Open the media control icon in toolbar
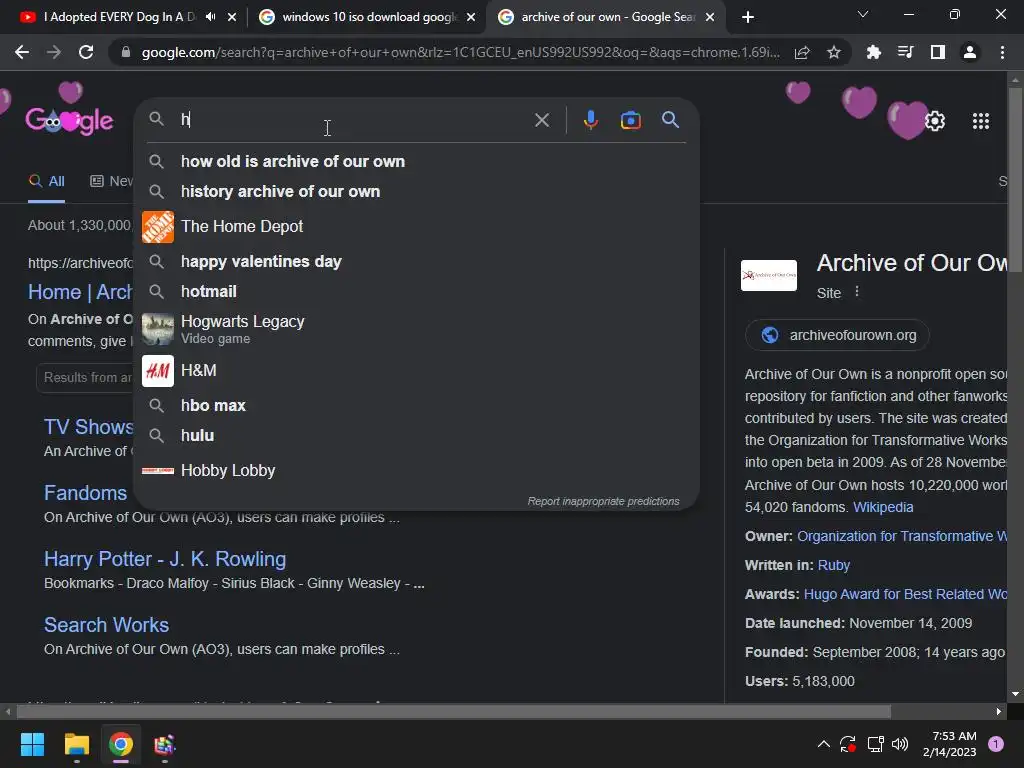 tap(905, 52)
